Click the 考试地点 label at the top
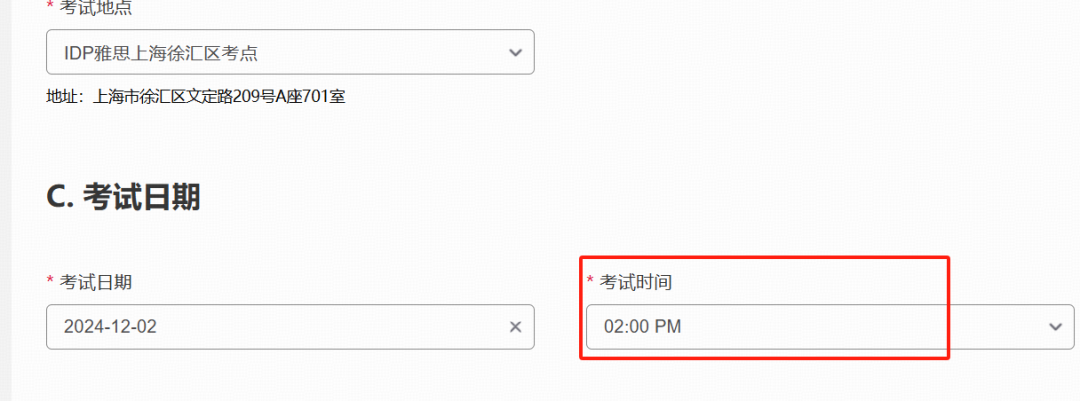The width and height of the screenshot is (1080, 401). click(x=96, y=8)
